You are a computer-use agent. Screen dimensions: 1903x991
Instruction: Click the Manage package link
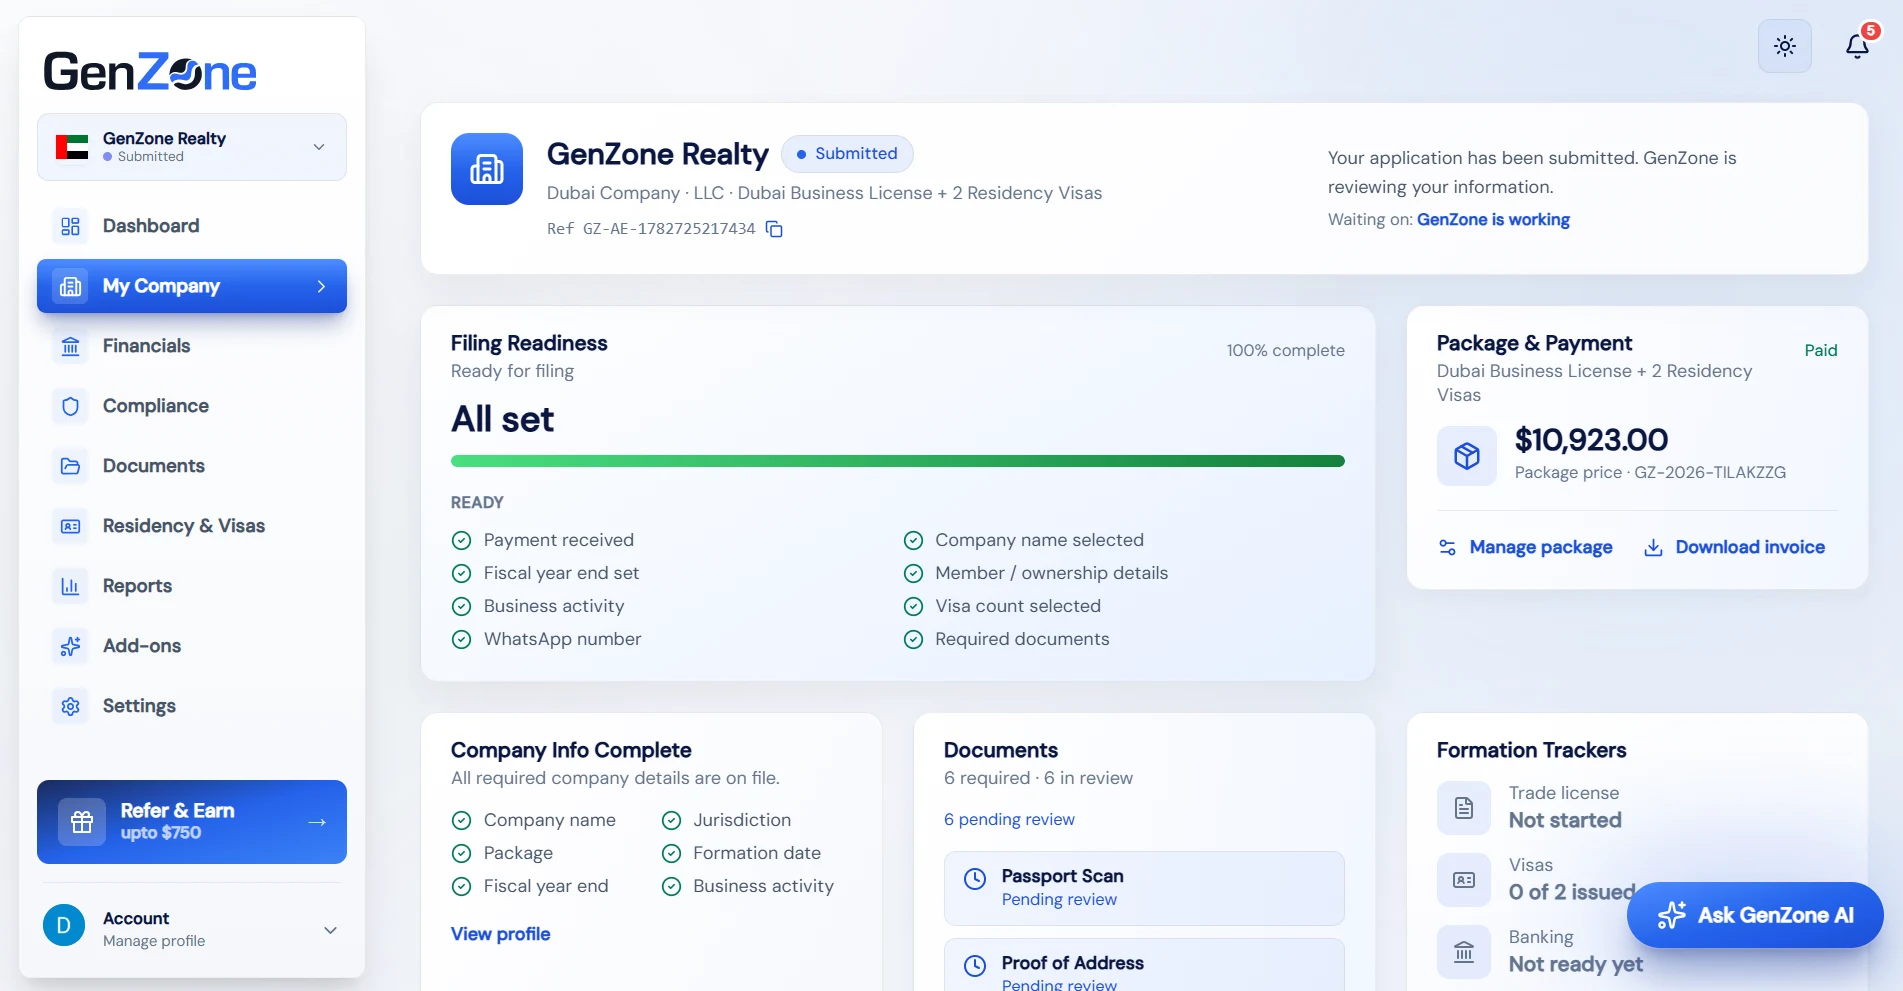click(1525, 547)
